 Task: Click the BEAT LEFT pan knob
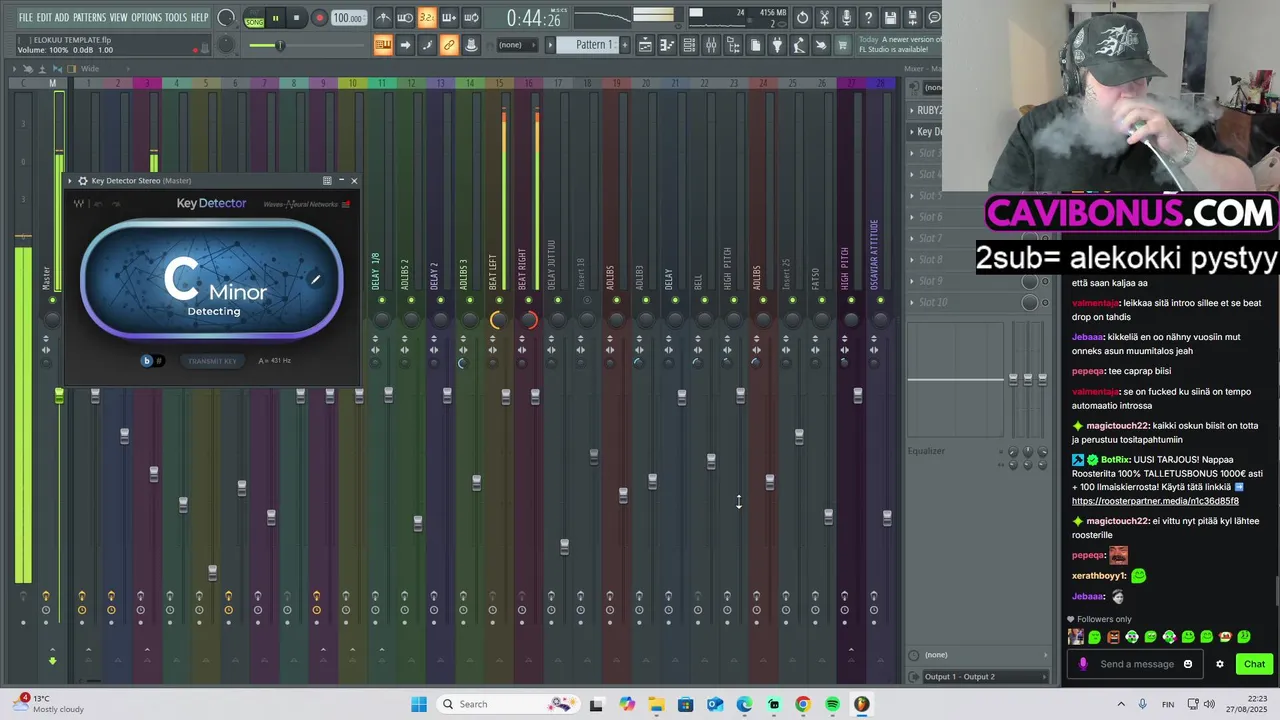click(x=497, y=320)
